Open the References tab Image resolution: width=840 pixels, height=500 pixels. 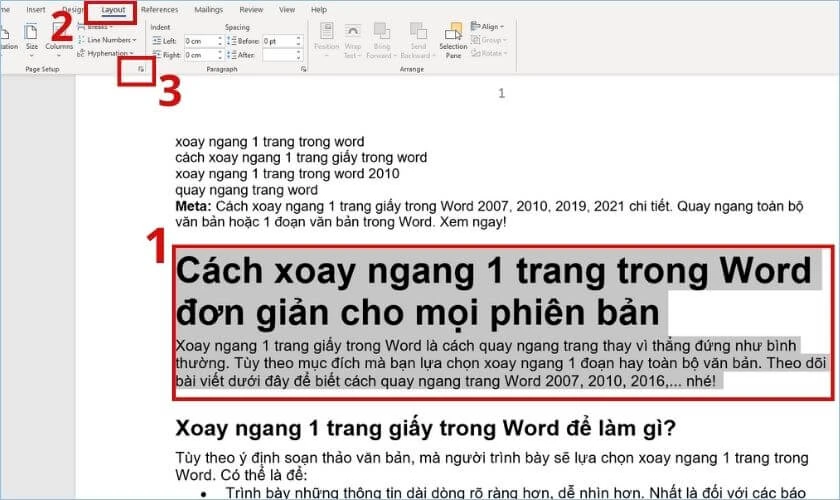(159, 10)
